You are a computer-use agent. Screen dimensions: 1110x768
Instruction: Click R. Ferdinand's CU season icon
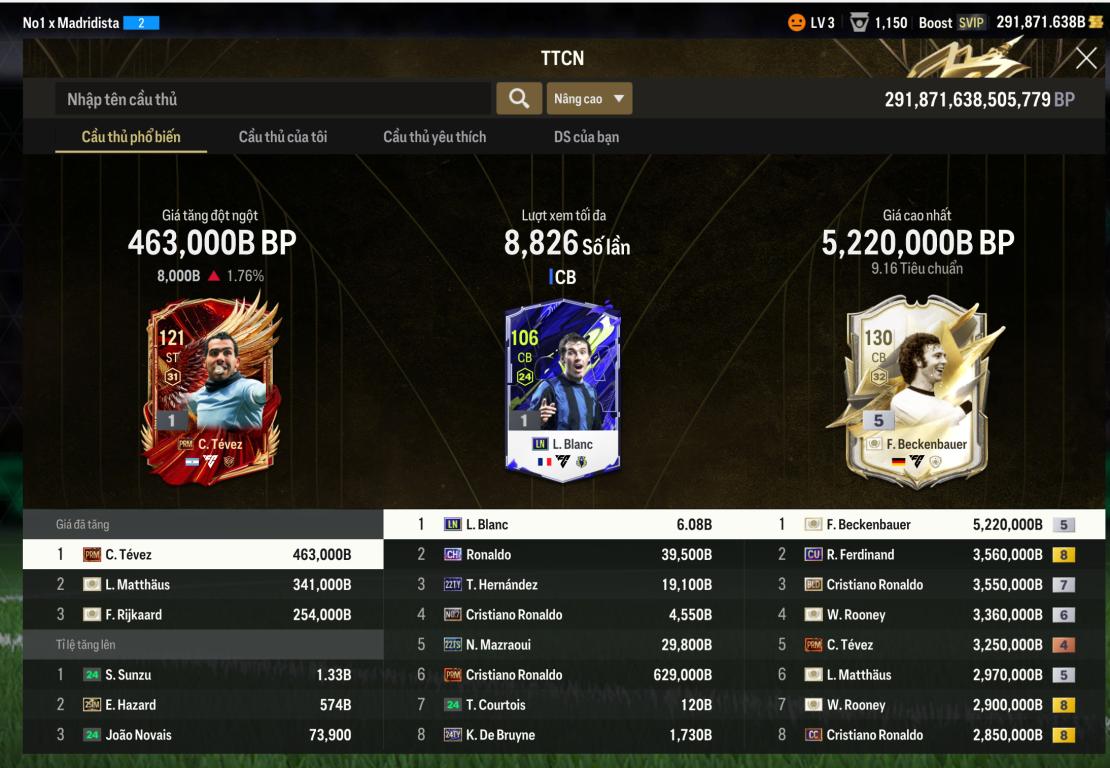tap(813, 554)
